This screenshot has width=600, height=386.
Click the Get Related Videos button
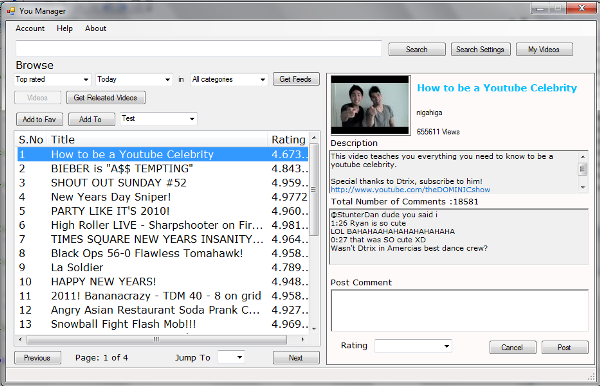(106, 98)
